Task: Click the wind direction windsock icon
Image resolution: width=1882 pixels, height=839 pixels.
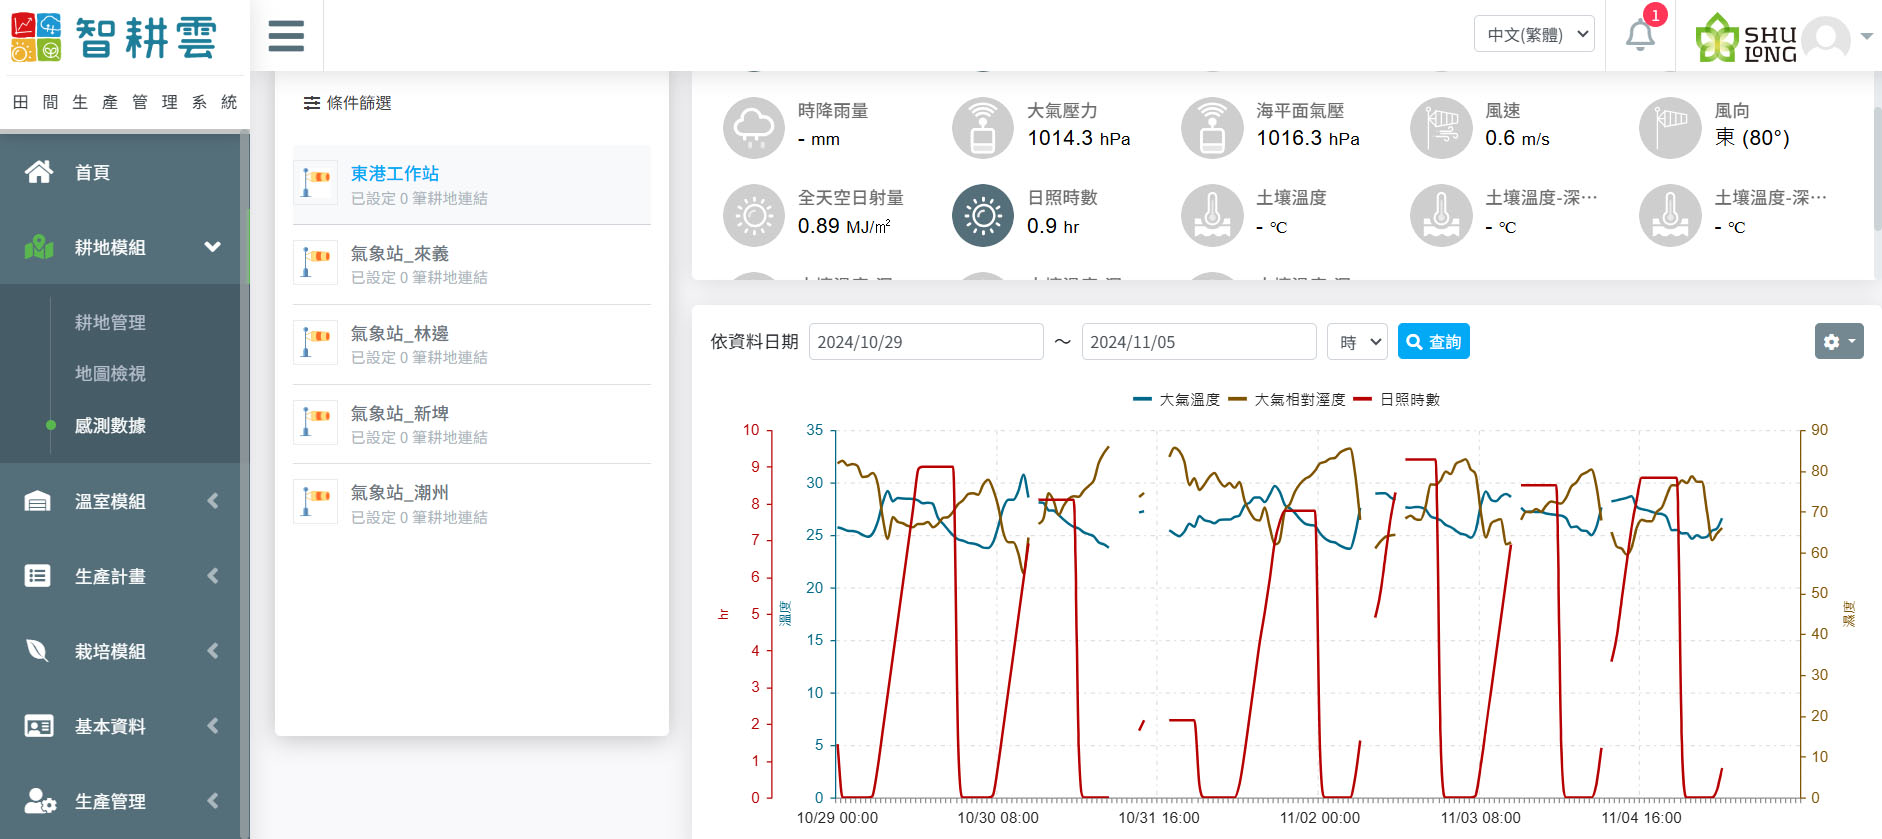Action: 1670,128
